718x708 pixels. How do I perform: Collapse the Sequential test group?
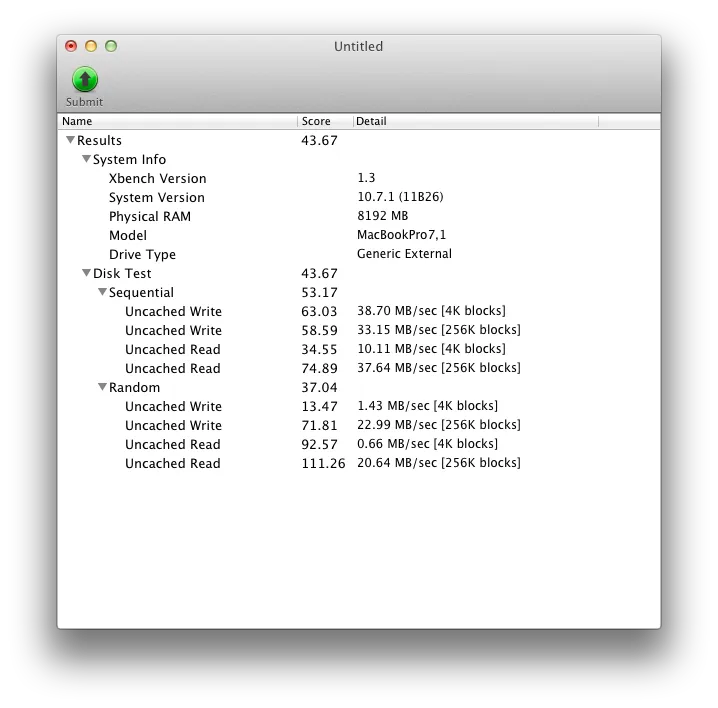click(102, 293)
